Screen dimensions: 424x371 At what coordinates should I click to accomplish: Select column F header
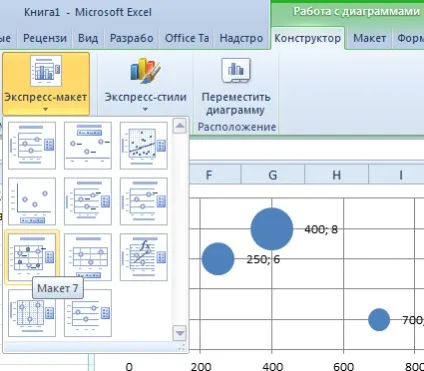click(x=209, y=175)
